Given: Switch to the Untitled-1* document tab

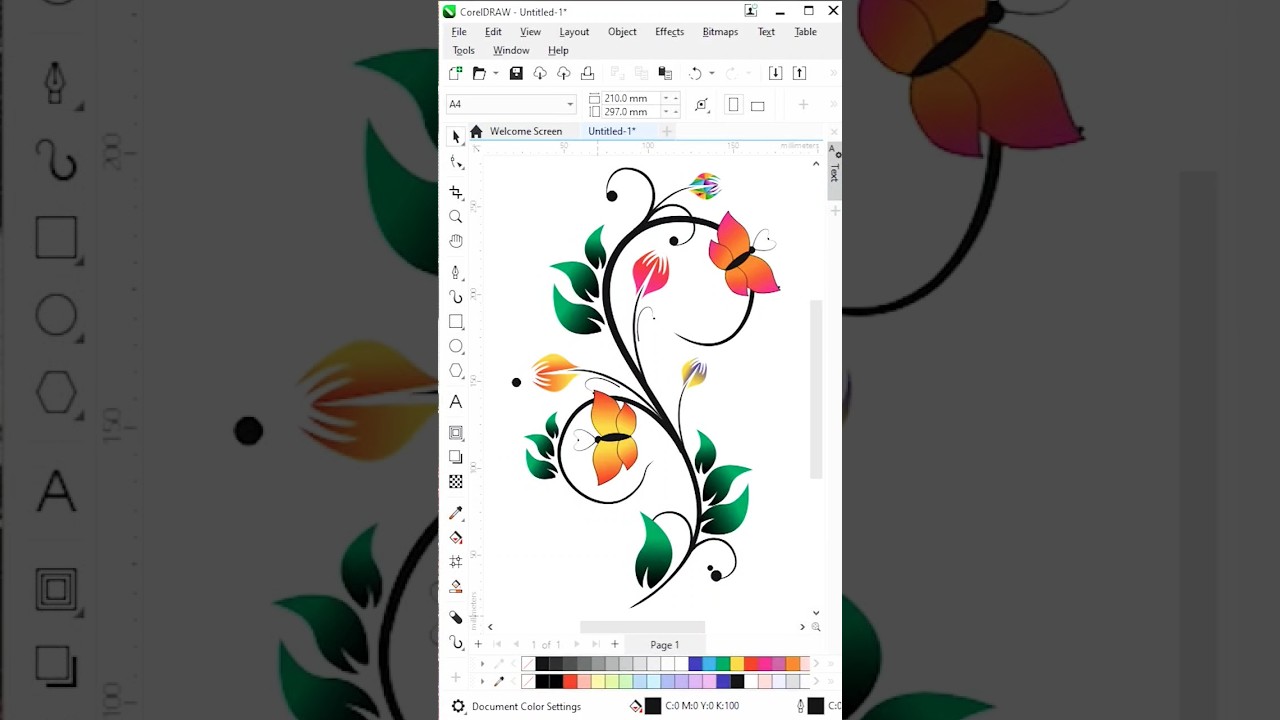Looking at the screenshot, I should click(612, 131).
